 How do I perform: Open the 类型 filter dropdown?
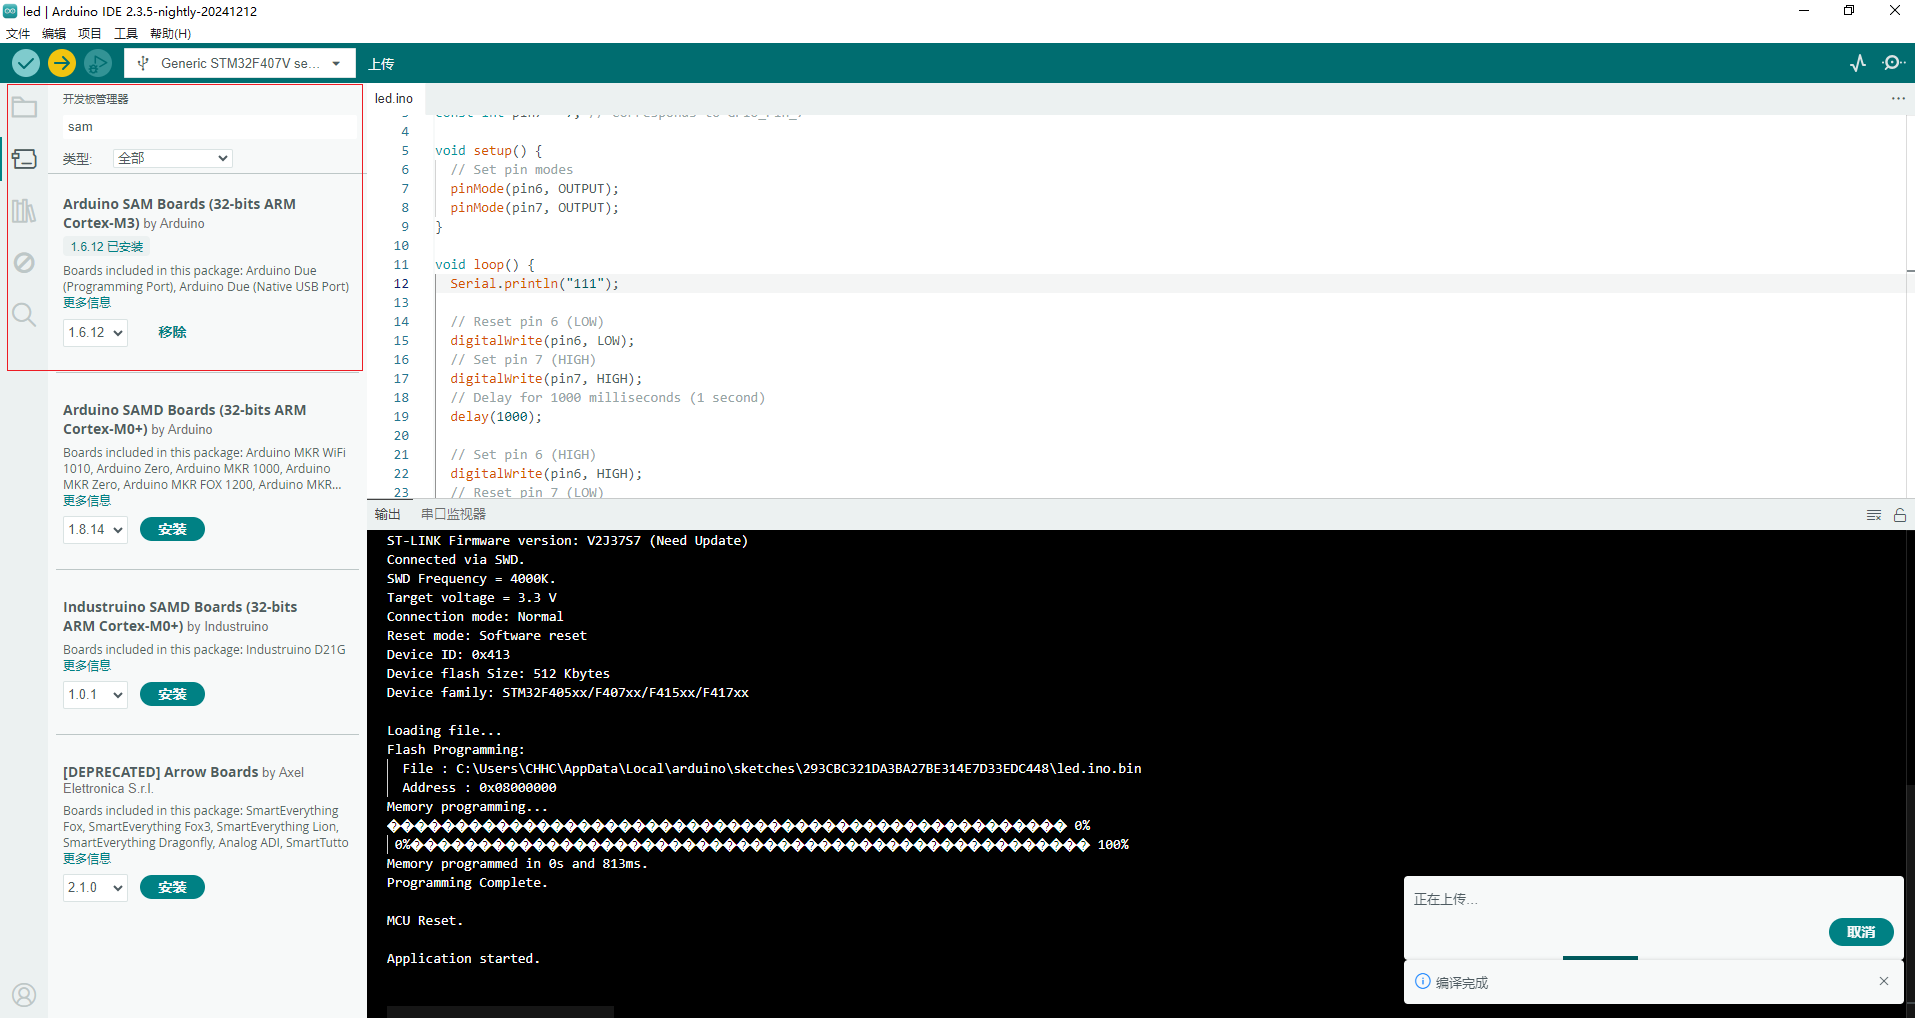tap(172, 157)
